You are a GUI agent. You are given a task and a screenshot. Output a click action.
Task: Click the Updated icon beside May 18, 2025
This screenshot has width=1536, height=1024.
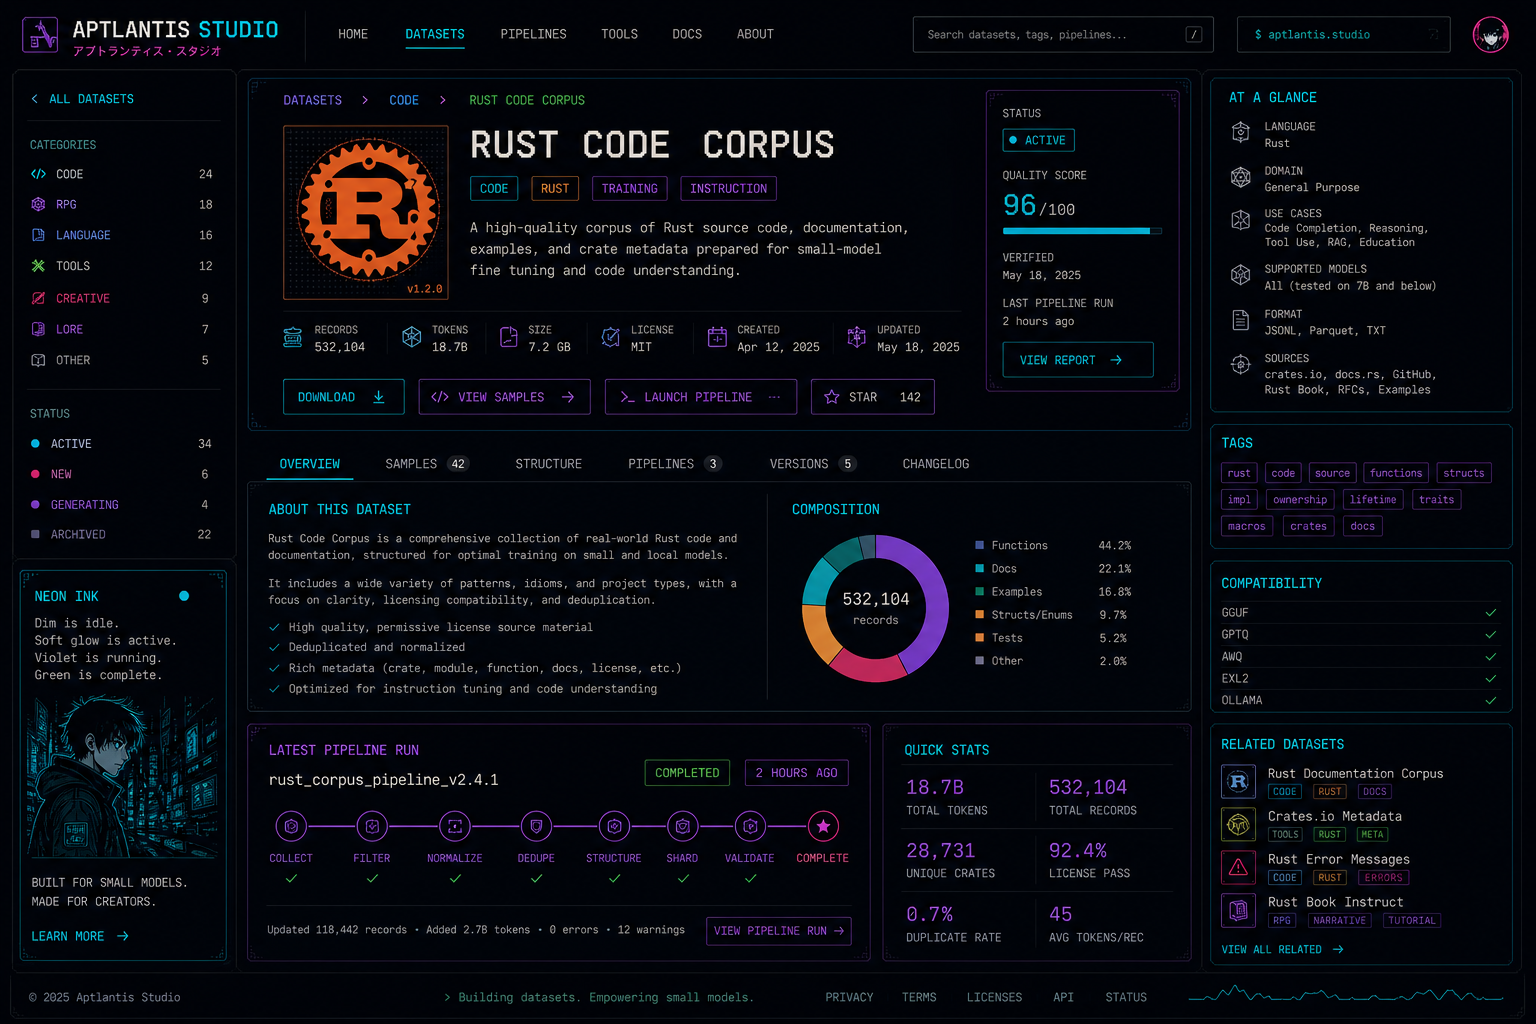coord(856,338)
